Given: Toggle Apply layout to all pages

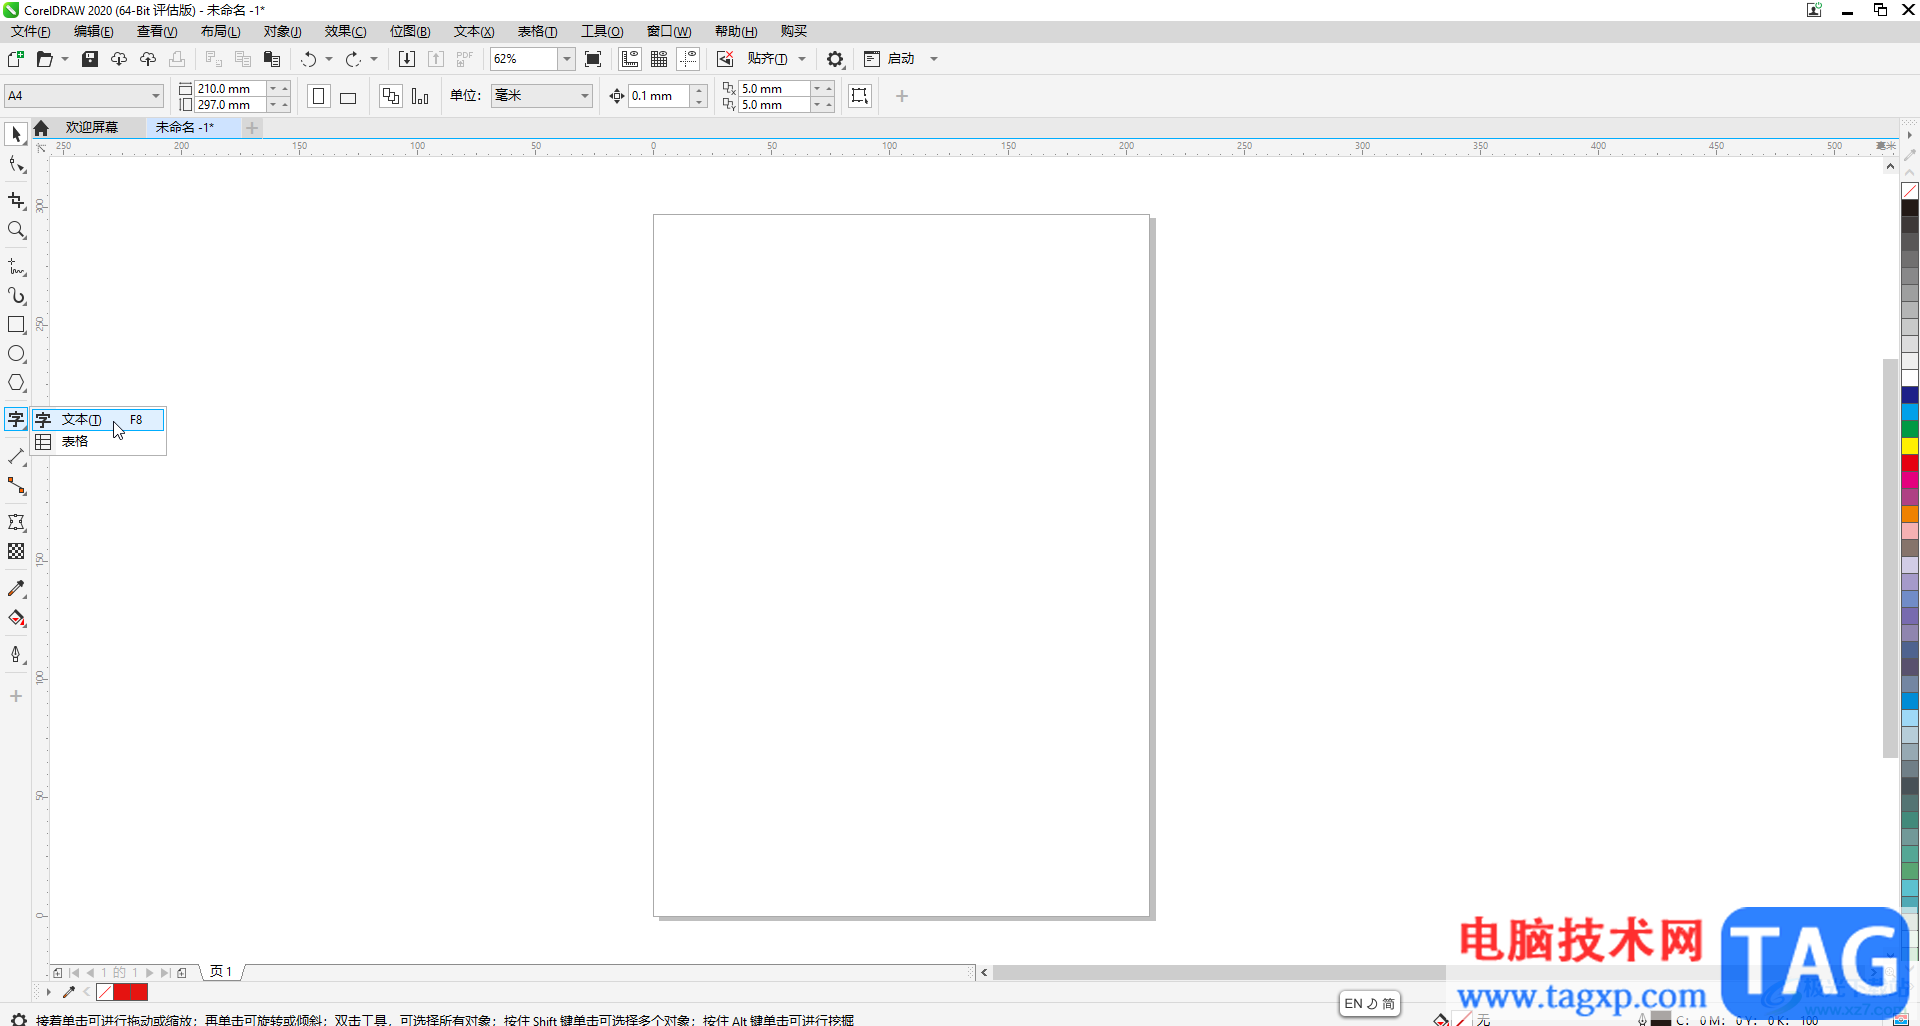Looking at the screenshot, I should coord(391,96).
